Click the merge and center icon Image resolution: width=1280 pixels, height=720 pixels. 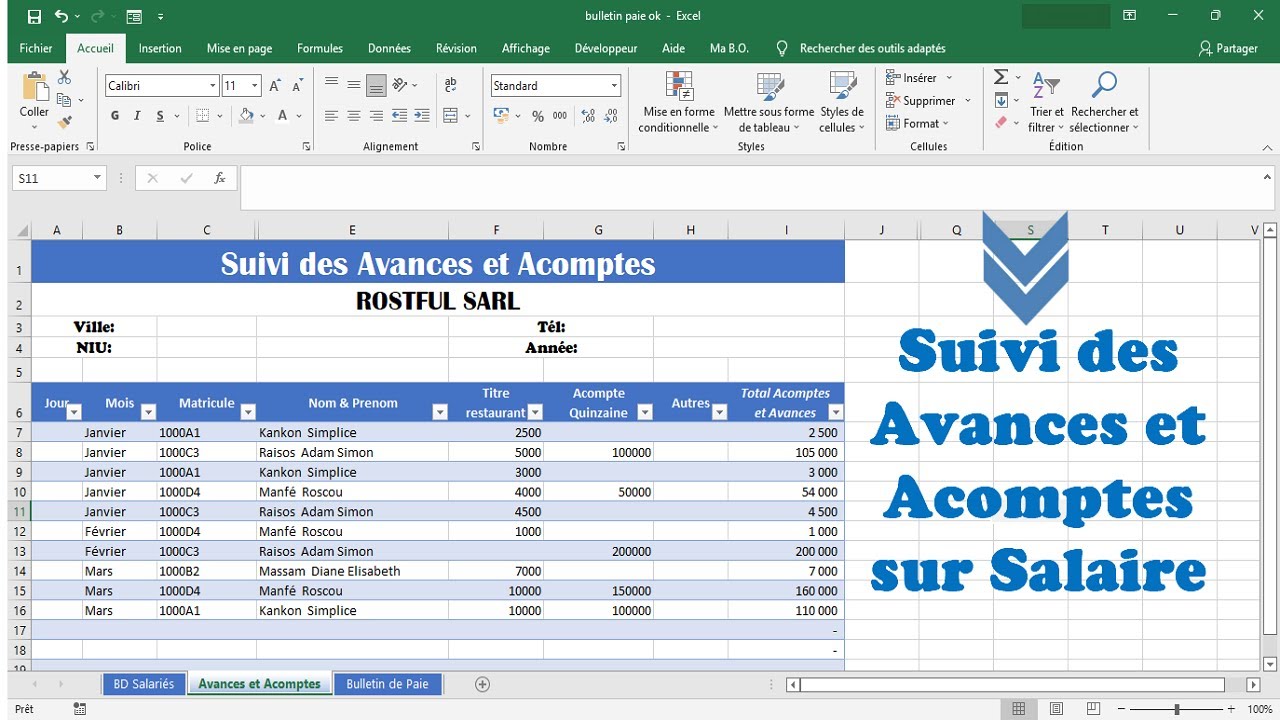451,116
